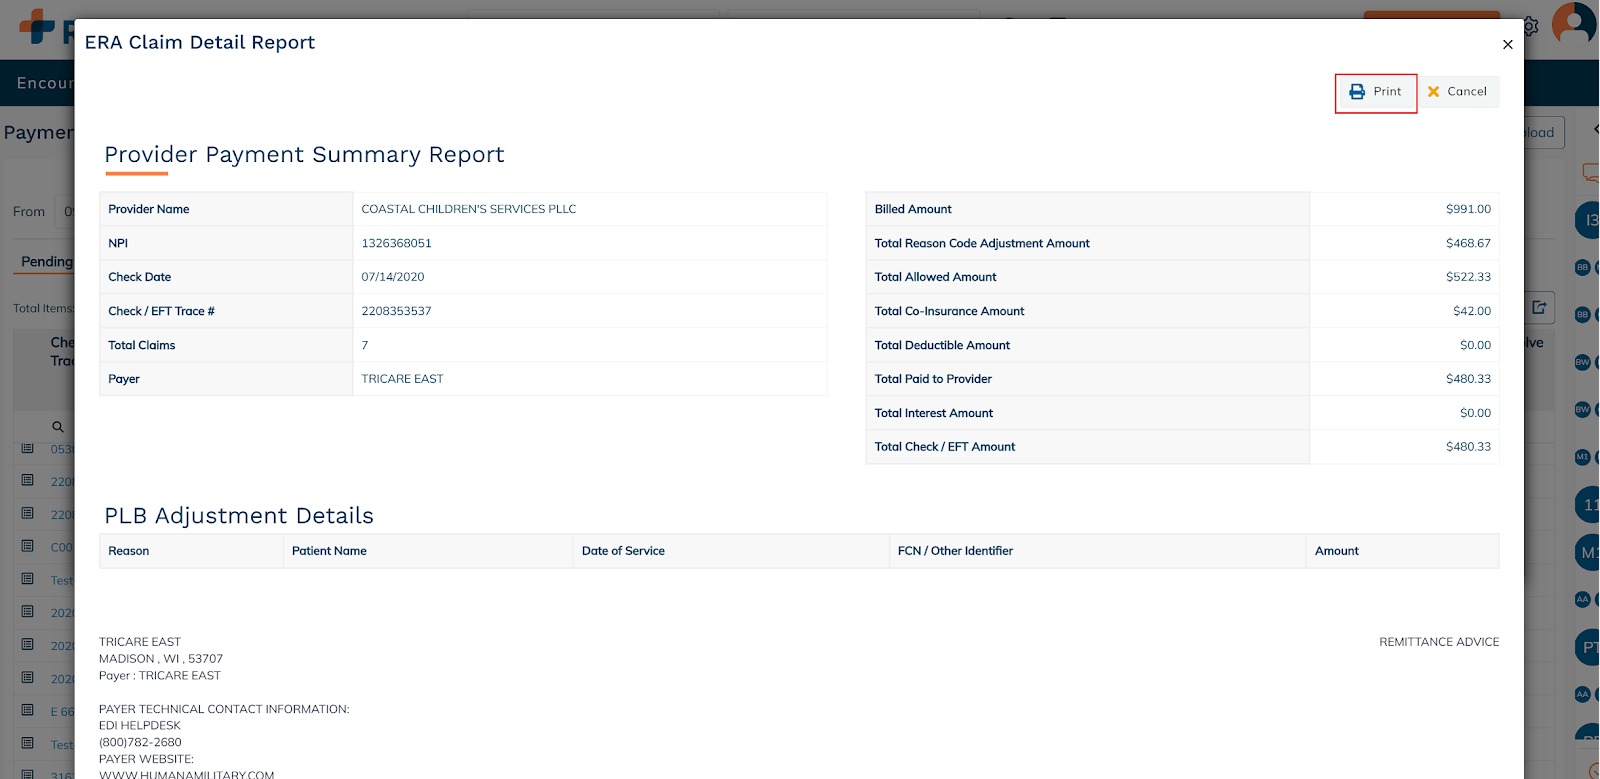Click the Reason column header

129,551
